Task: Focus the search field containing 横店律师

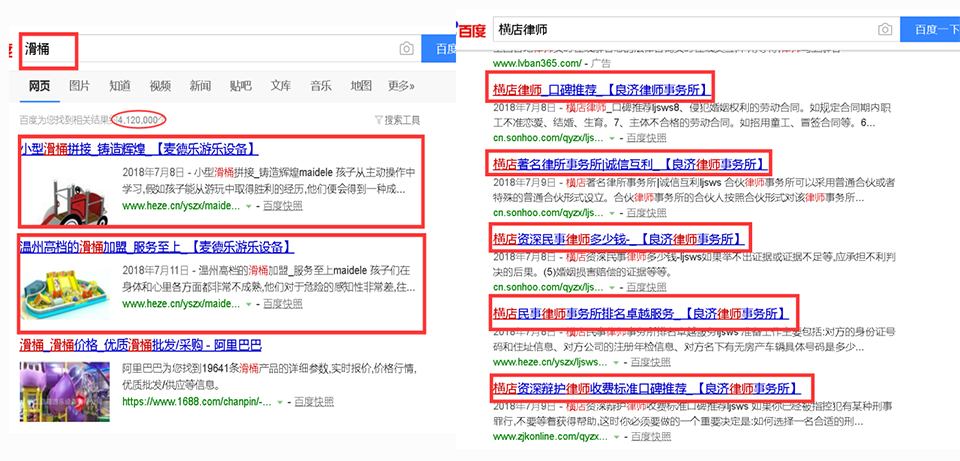Action: pos(696,29)
